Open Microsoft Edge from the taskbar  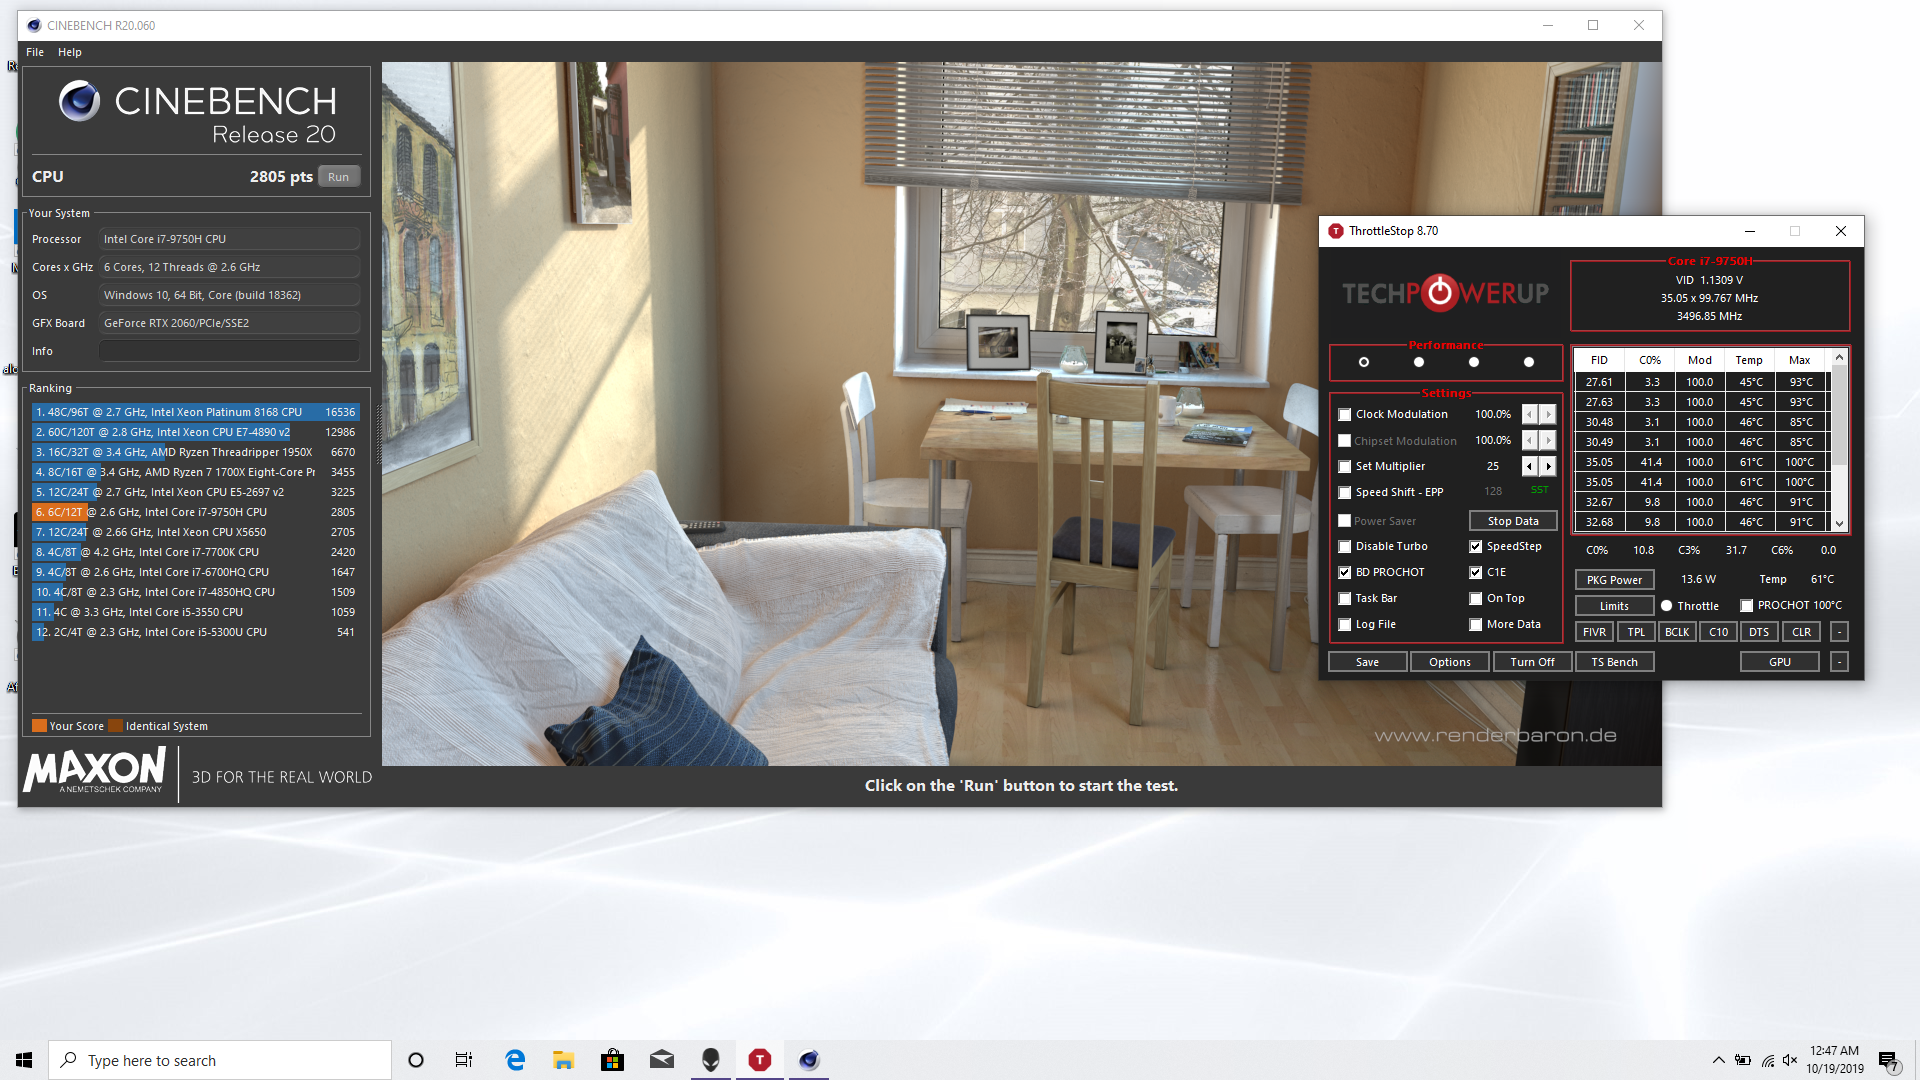(x=515, y=1060)
